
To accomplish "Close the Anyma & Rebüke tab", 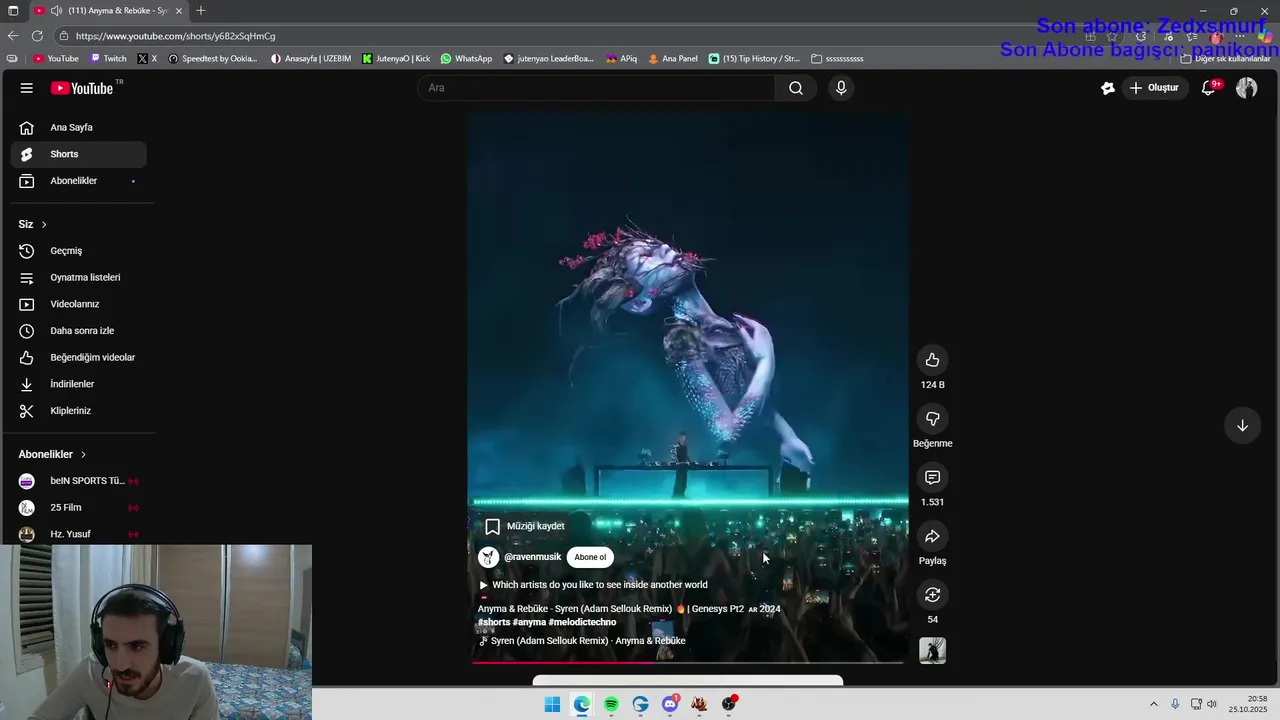I will pos(180,10).
